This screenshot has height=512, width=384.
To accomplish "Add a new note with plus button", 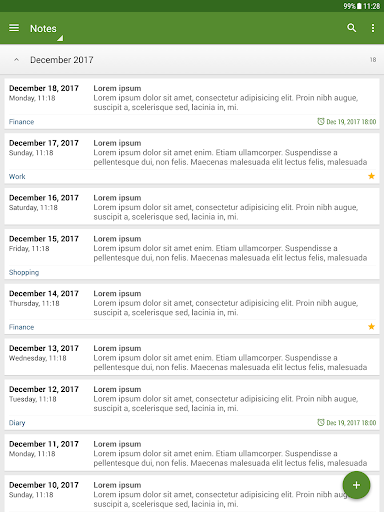I will (356, 485).
